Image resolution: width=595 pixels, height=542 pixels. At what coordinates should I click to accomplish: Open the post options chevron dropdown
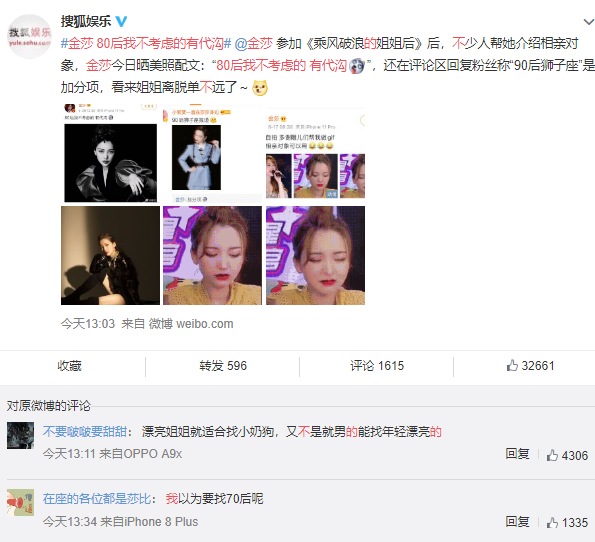589,22
